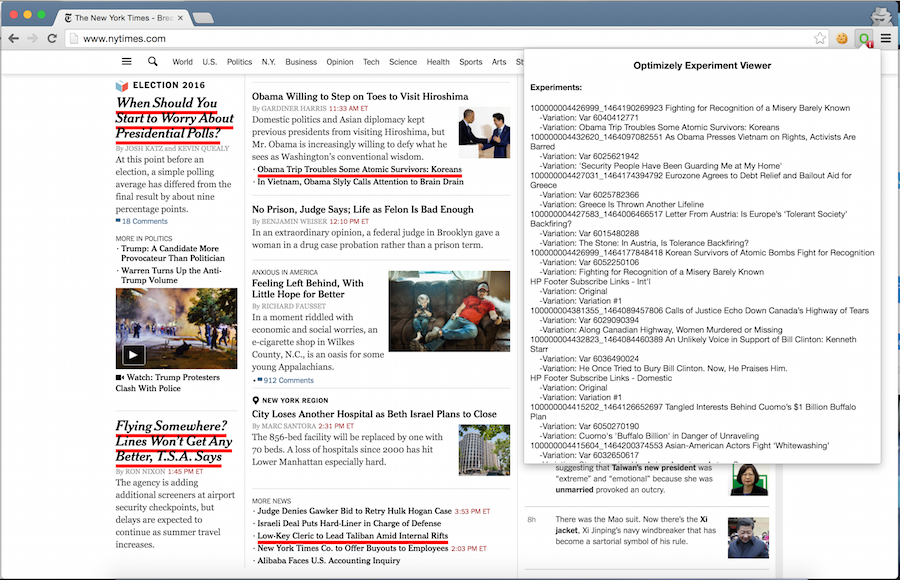Screen dimensions: 900x580
Task: Open 'Judge Denies Gawker Bid to Retry Hulk Hogan Case'
Action: [x=354, y=511]
